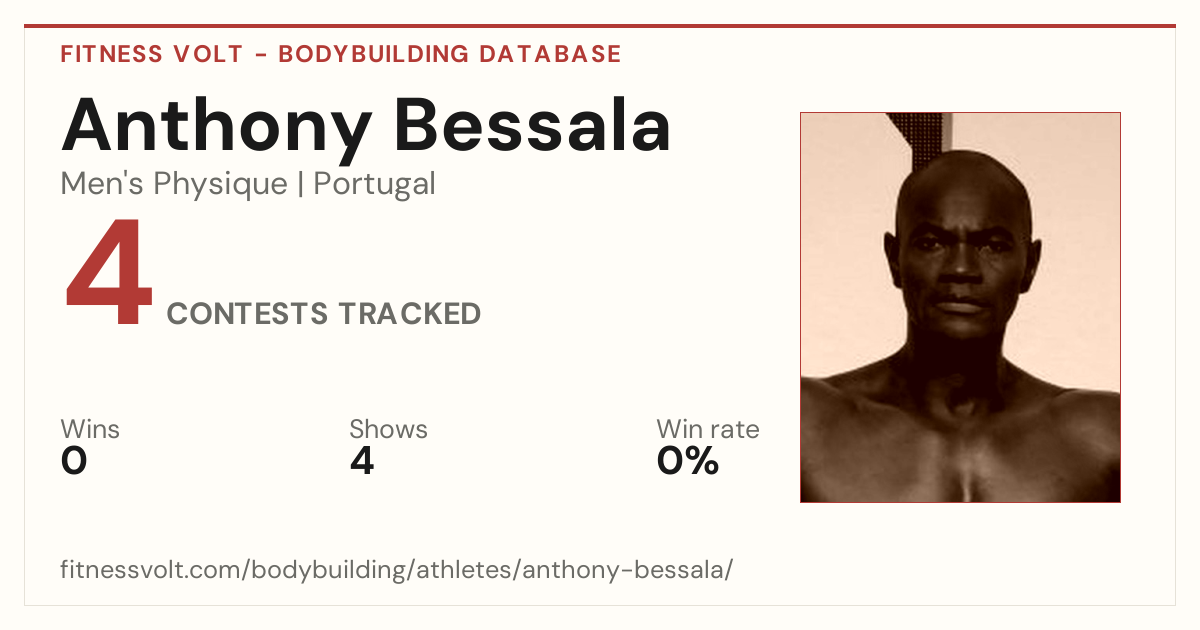Image resolution: width=1200 pixels, height=630 pixels.
Task: Click the Shows label
Action: (x=388, y=430)
